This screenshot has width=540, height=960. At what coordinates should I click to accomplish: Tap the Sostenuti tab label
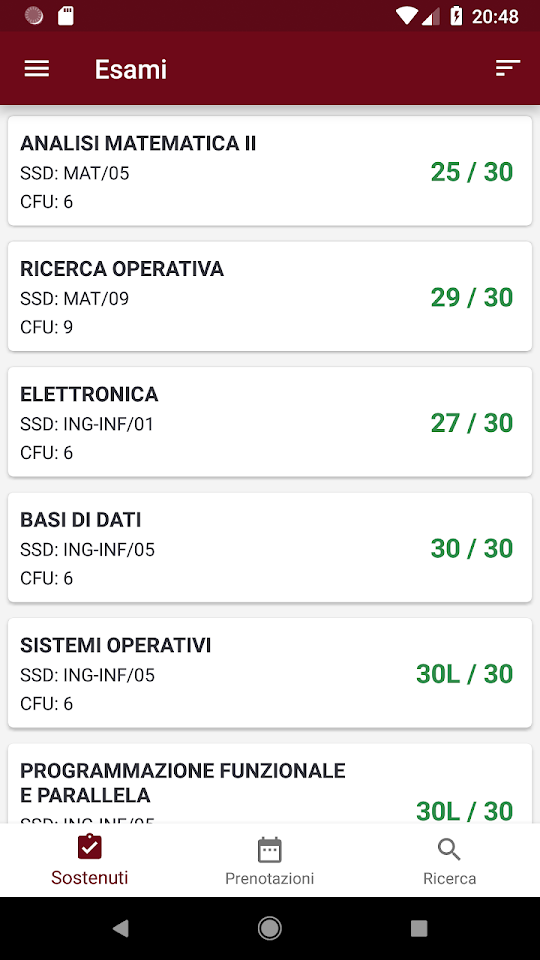89,878
